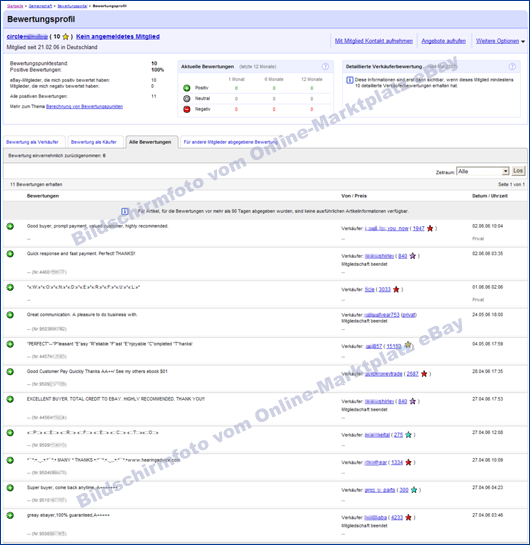Image resolution: width=530 pixels, height=545 pixels.
Task: Open seller score link 2687
Action: pos(413,374)
